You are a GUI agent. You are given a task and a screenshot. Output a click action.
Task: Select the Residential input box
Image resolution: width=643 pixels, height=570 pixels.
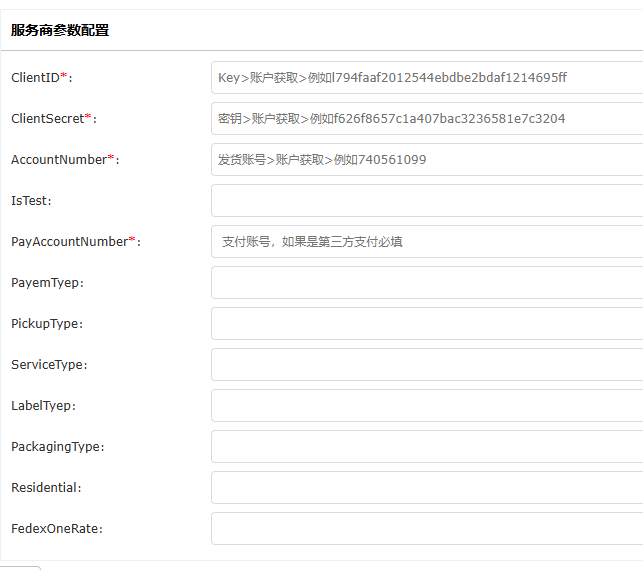coord(426,488)
